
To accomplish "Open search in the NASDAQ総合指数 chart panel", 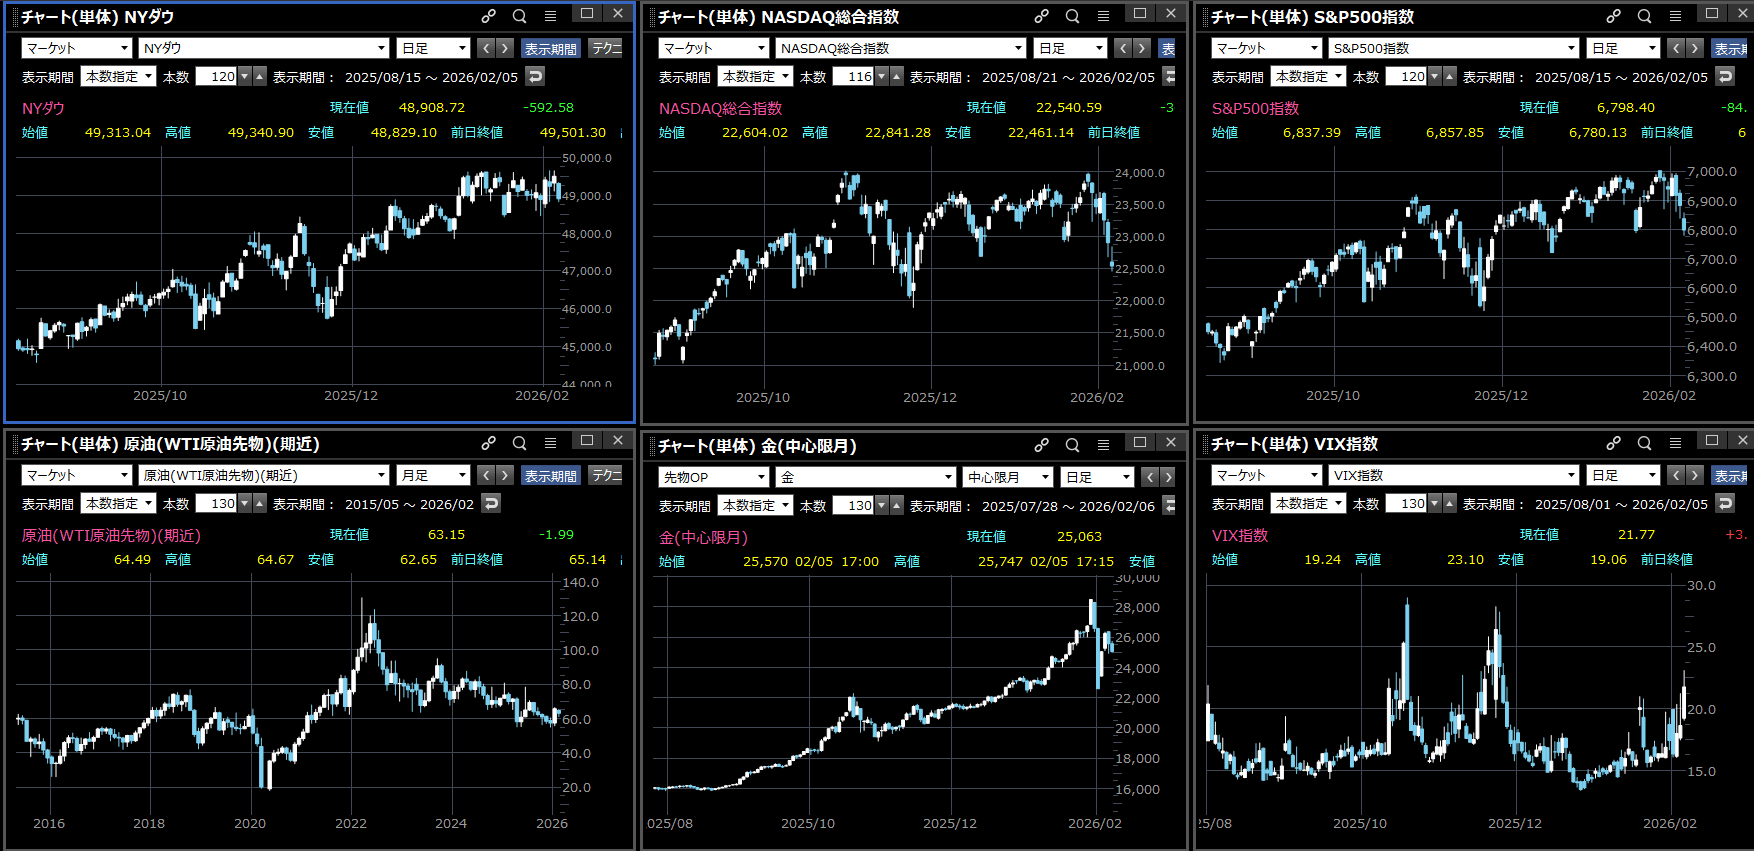I will (x=1072, y=16).
